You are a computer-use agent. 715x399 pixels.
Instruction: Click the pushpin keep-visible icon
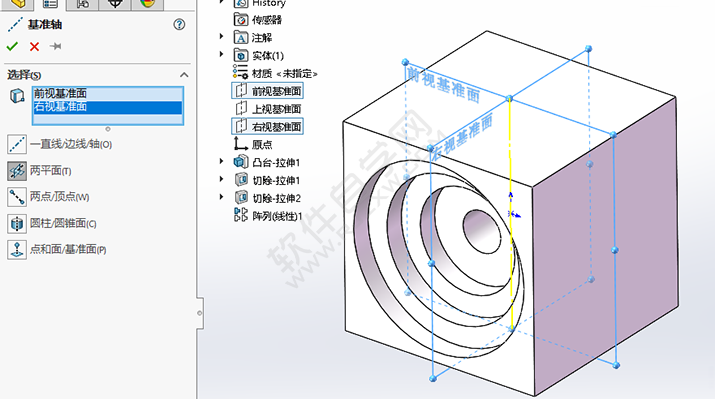(56, 46)
